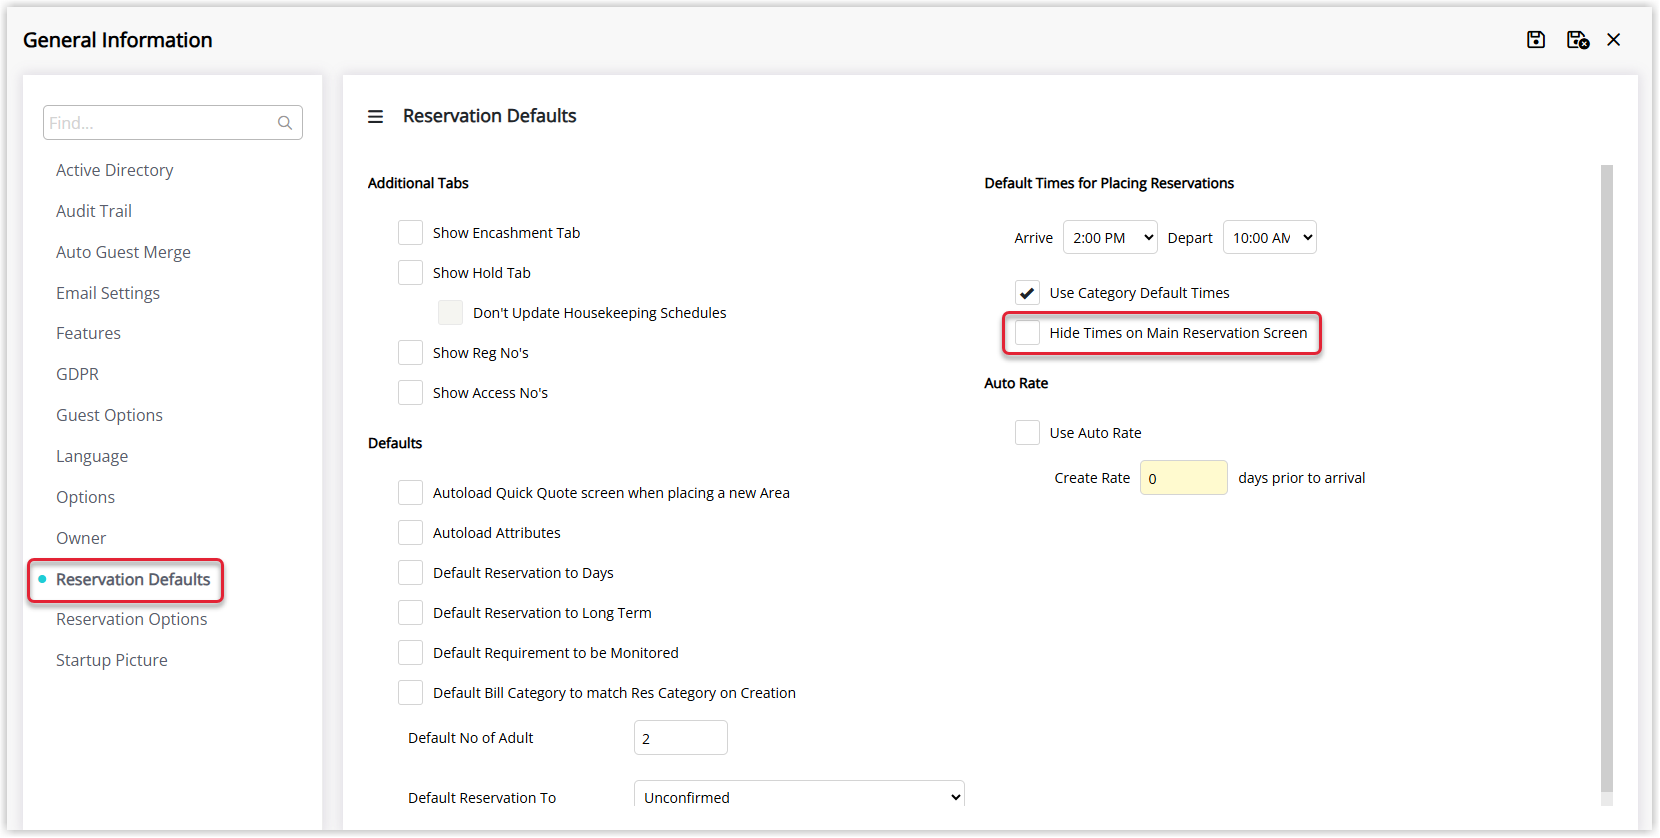Open the Audit Trail section

94,211
